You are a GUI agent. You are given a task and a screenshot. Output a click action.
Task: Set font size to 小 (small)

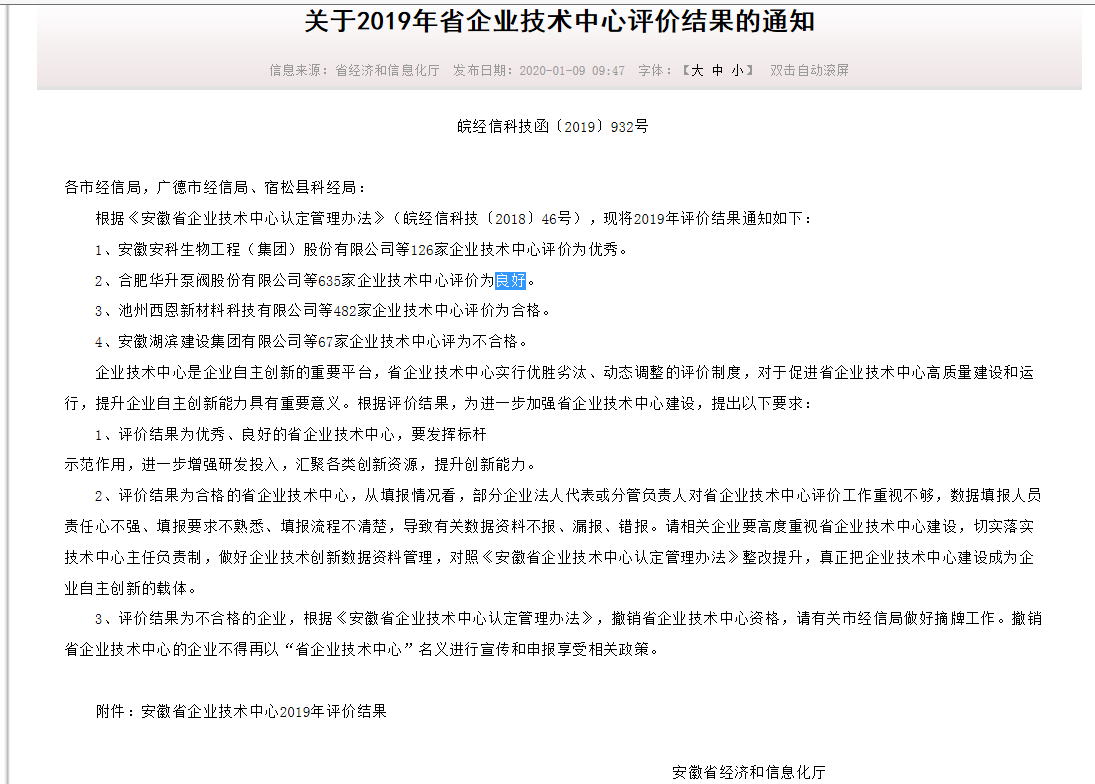[737, 71]
